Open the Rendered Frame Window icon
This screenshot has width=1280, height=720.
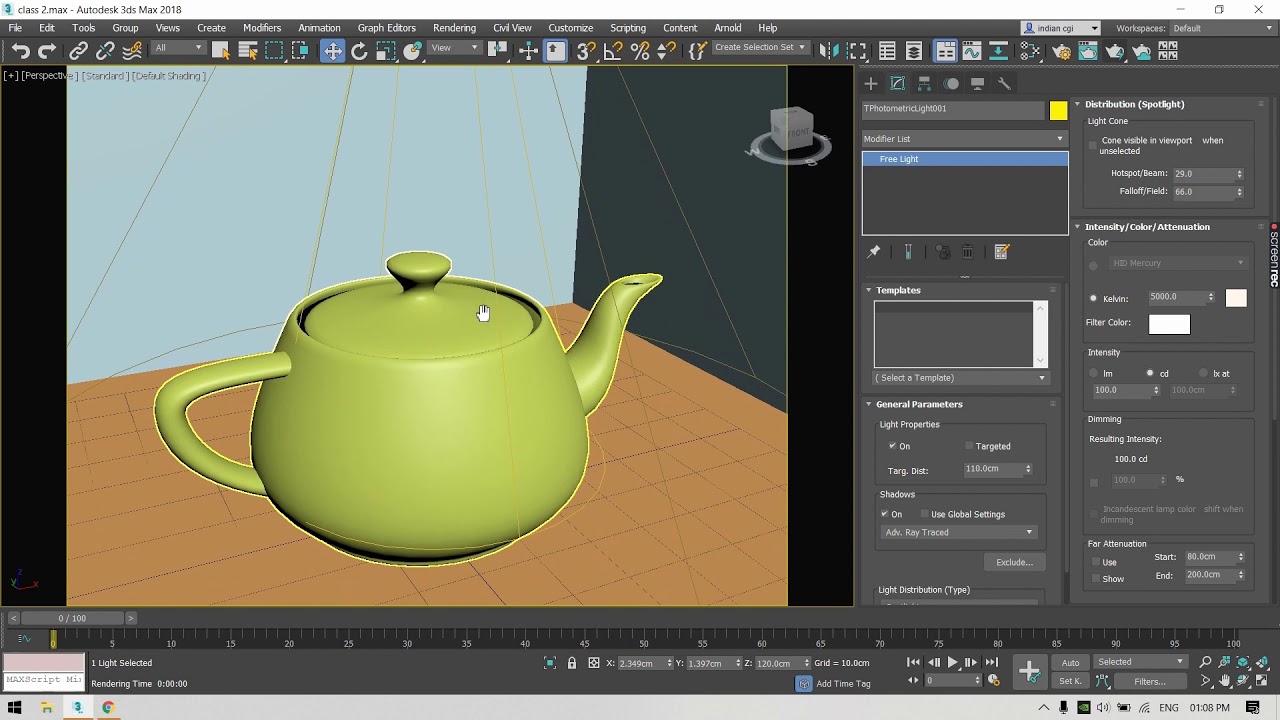pos(1088,51)
